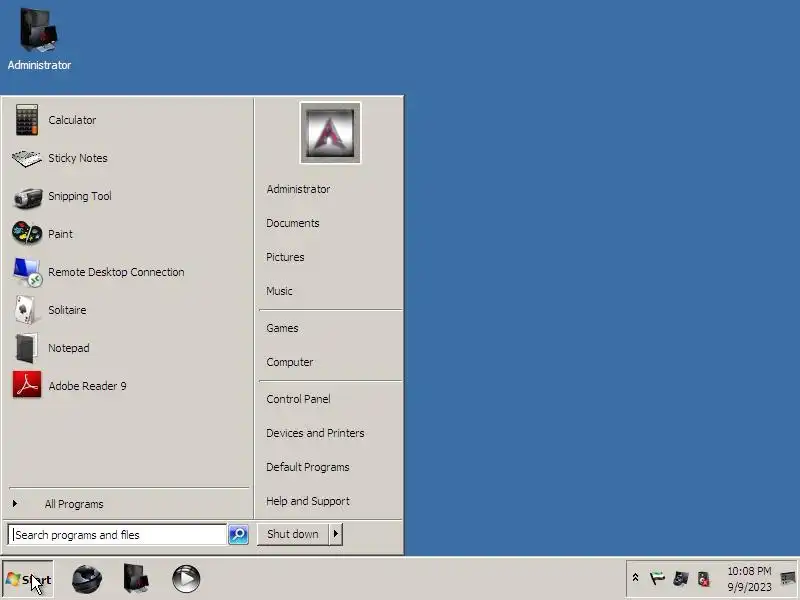Image resolution: width=800 pixels, height=600 pixels.
Task: Click the user account picture
Action: click(330, 133)
